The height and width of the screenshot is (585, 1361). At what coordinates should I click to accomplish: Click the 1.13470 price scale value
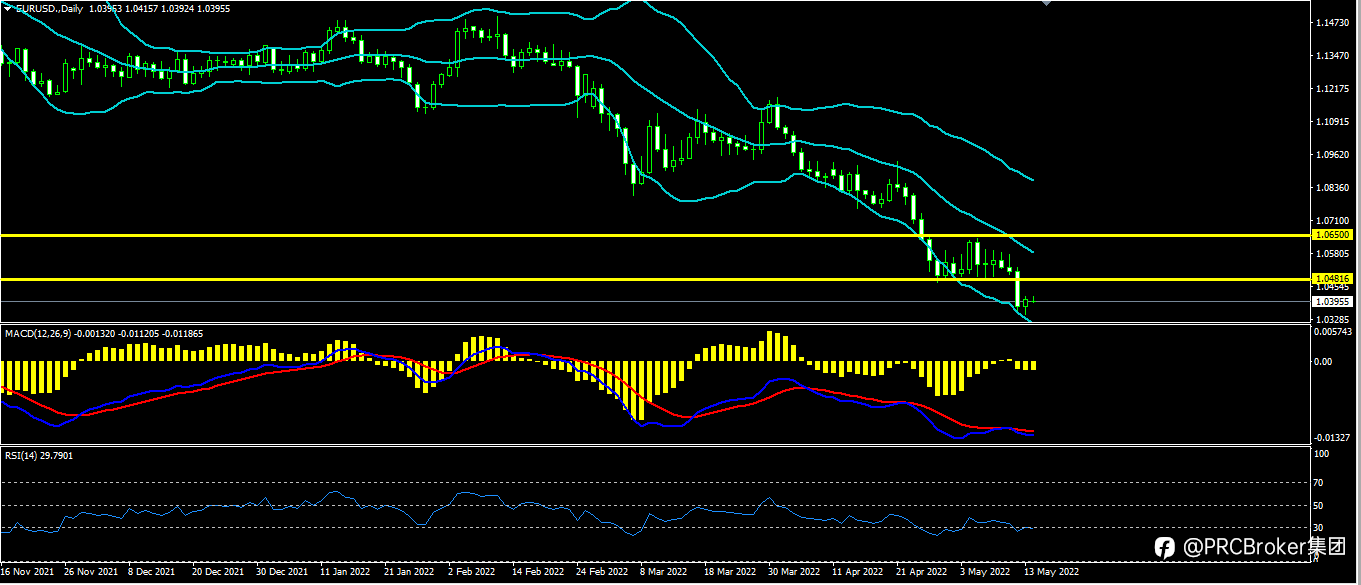[x=1333, y=56]
